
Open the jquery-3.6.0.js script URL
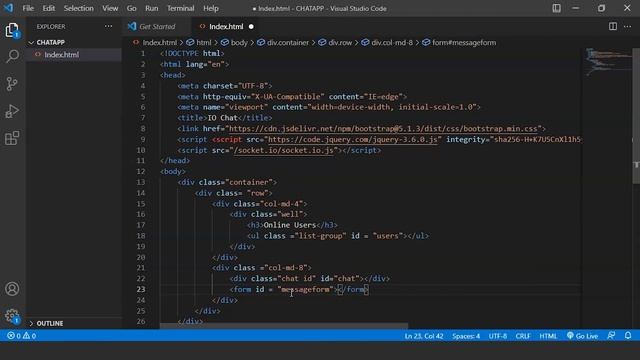pos(353,139)
